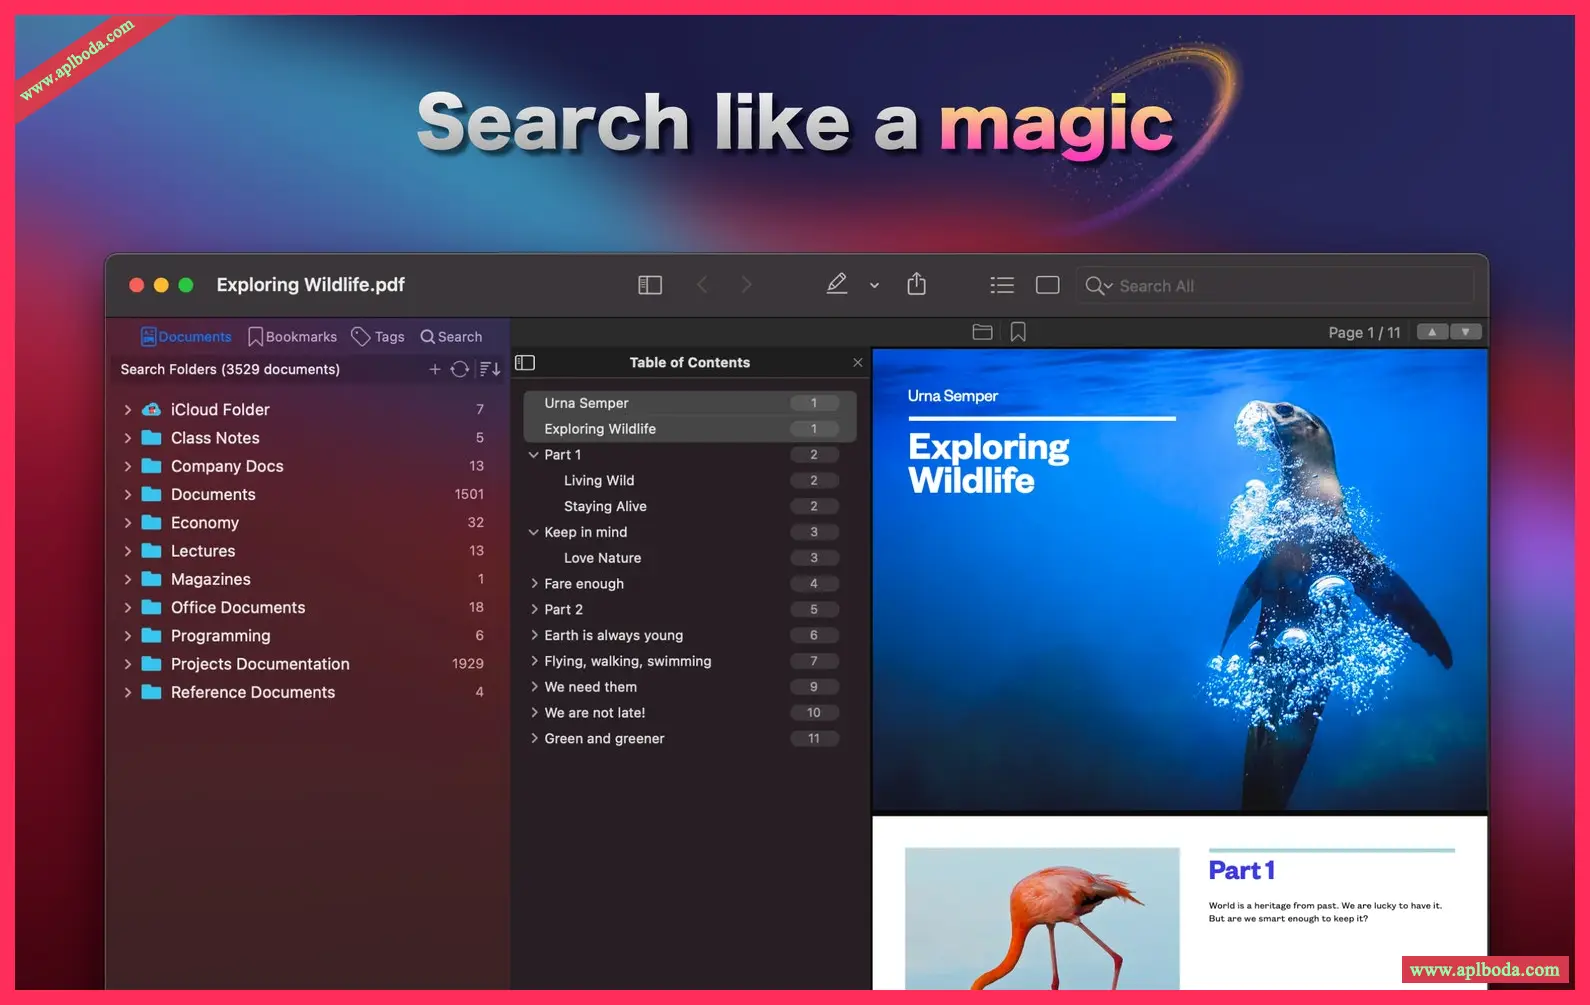Open the Tags tab
Viewport: 1590px width, 1005px height.
(378, 337)
